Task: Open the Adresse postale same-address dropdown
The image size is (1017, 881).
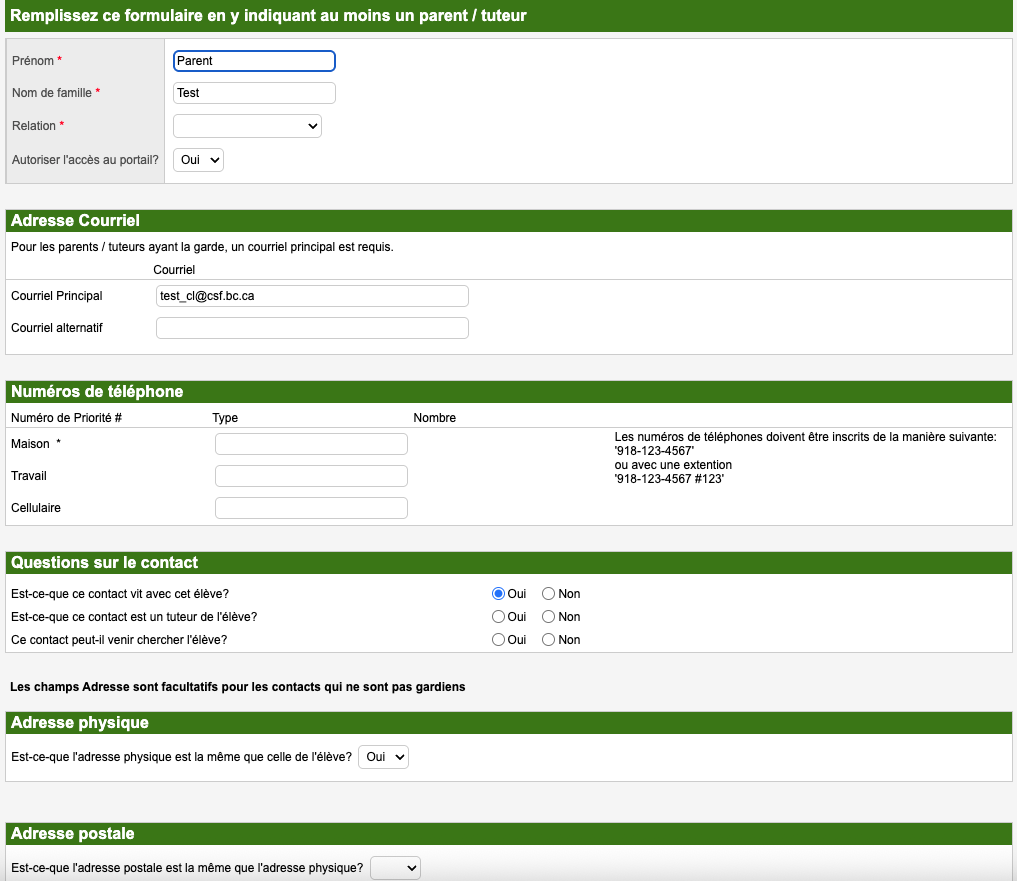Action: tap(395, 869)
